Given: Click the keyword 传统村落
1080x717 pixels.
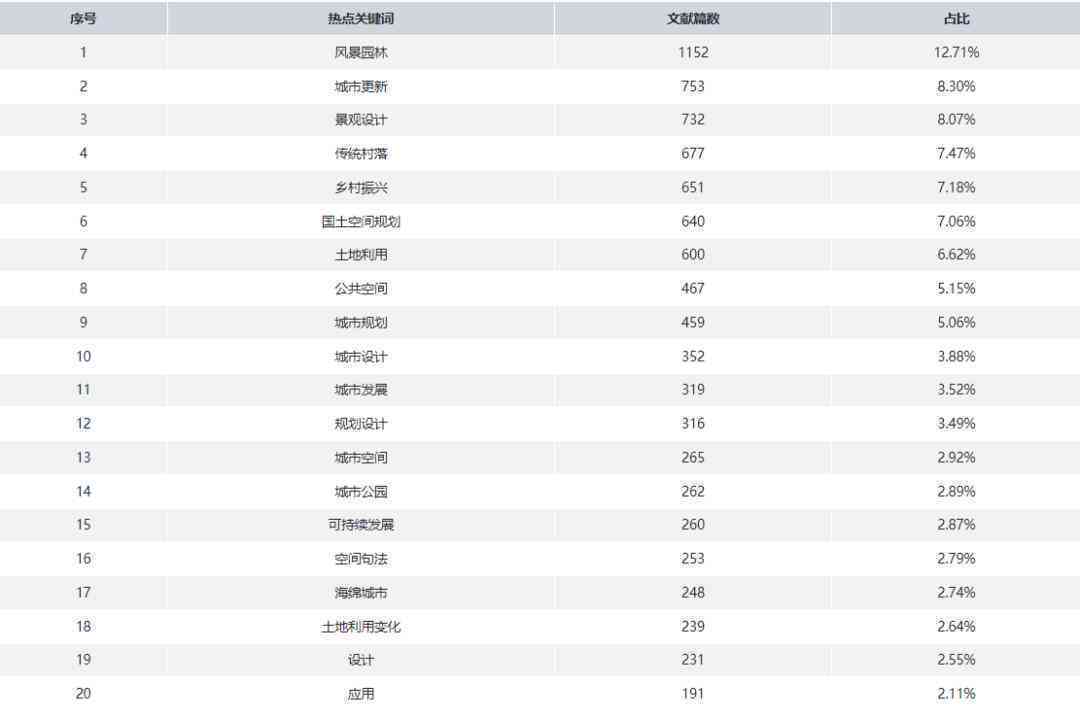Looking at the screenshot, I should tap(361, 154).
